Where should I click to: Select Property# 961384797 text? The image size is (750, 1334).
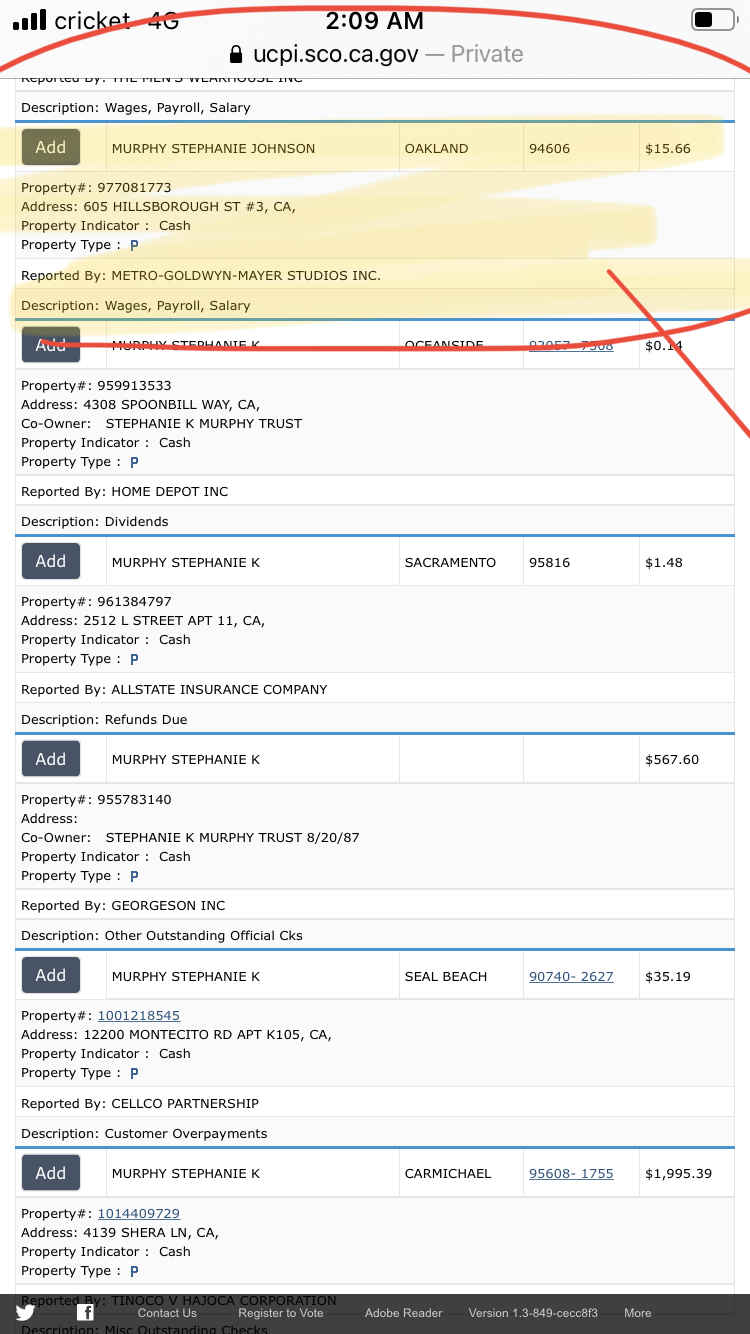(x=96, y=602)
